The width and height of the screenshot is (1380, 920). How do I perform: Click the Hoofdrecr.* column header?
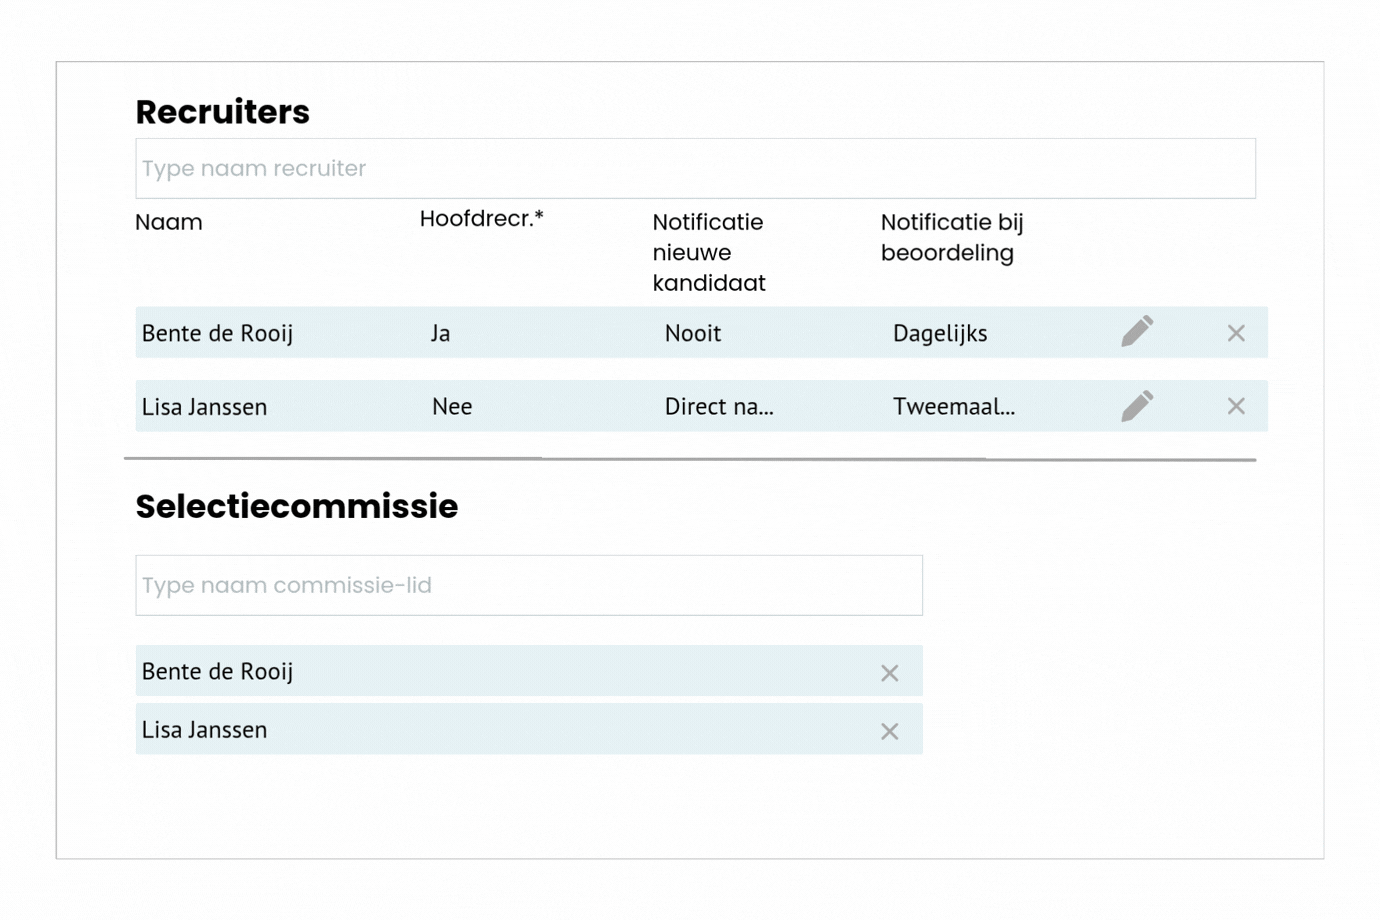[x=481, y=219]
